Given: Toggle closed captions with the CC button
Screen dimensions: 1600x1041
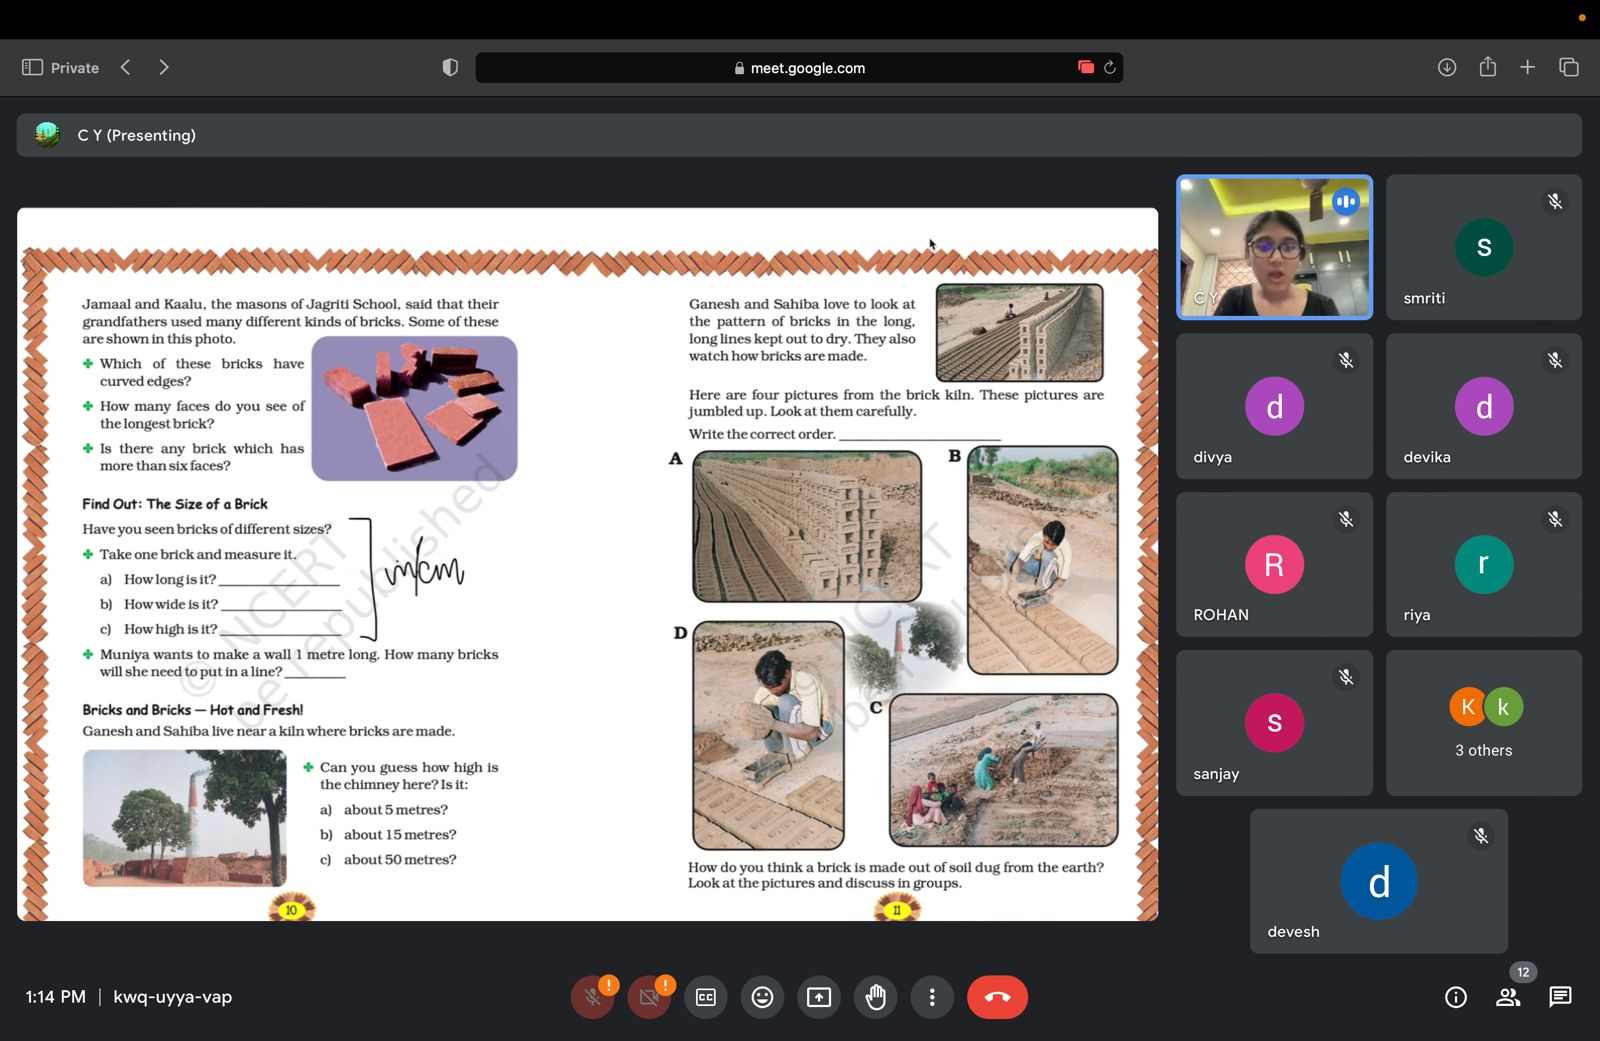Looking at the screenshot, I should point(706,998).
